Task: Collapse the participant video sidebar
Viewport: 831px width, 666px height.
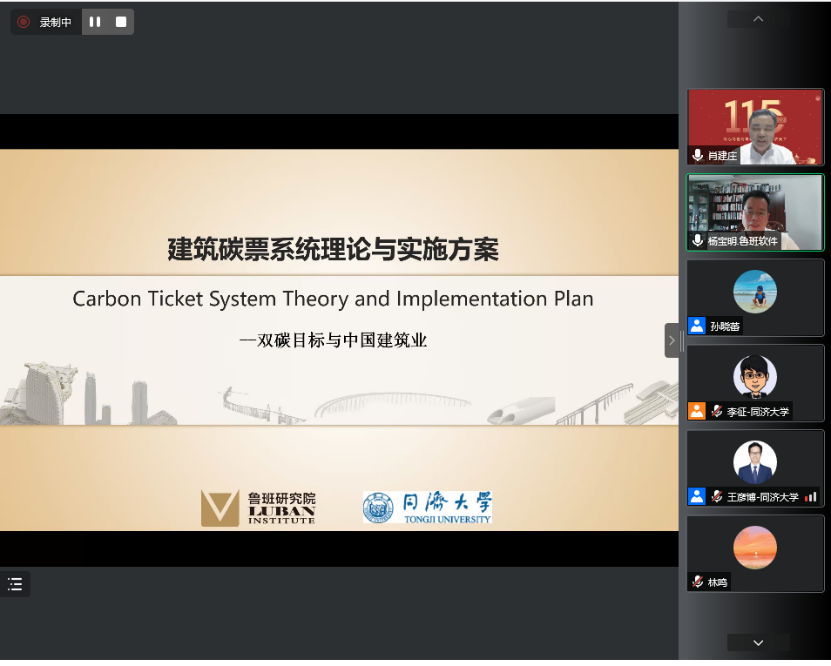Action: (x=673, y=340)
